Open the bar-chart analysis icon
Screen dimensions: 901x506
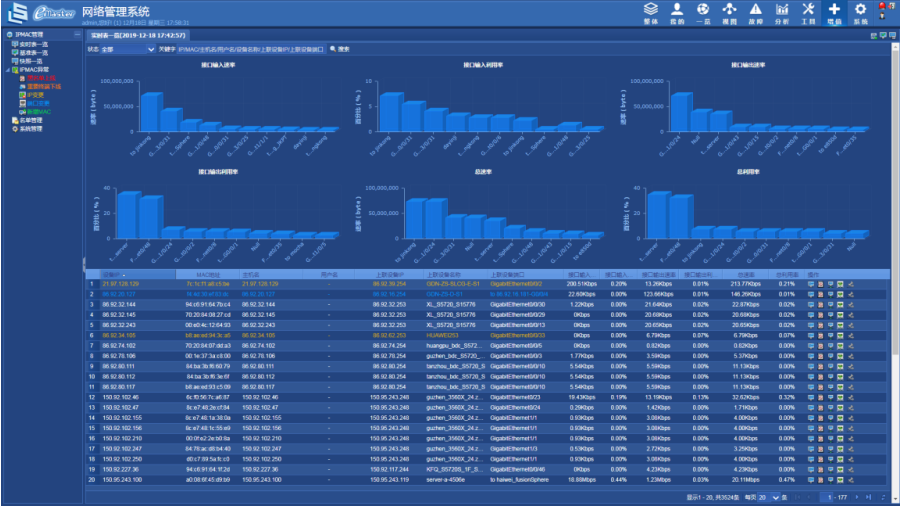[x=782, y=9]
